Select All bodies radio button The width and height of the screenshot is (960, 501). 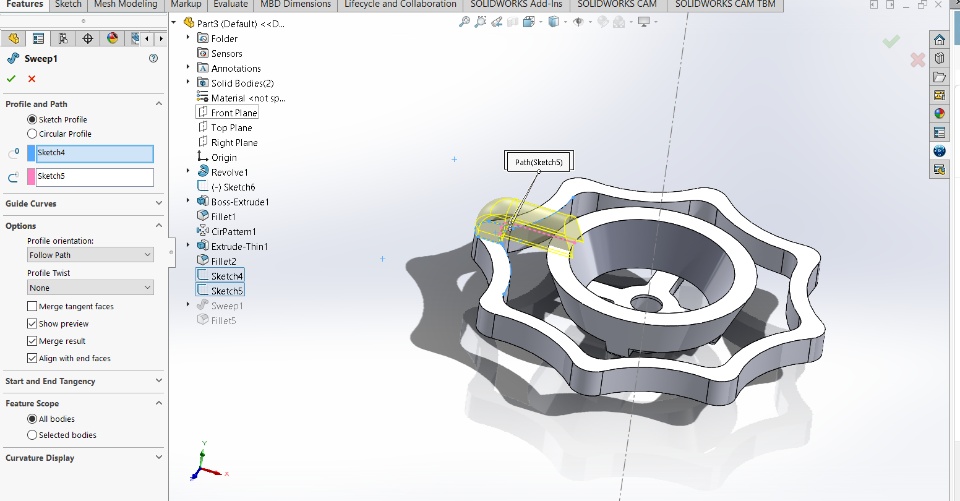(x=32, y=419)
